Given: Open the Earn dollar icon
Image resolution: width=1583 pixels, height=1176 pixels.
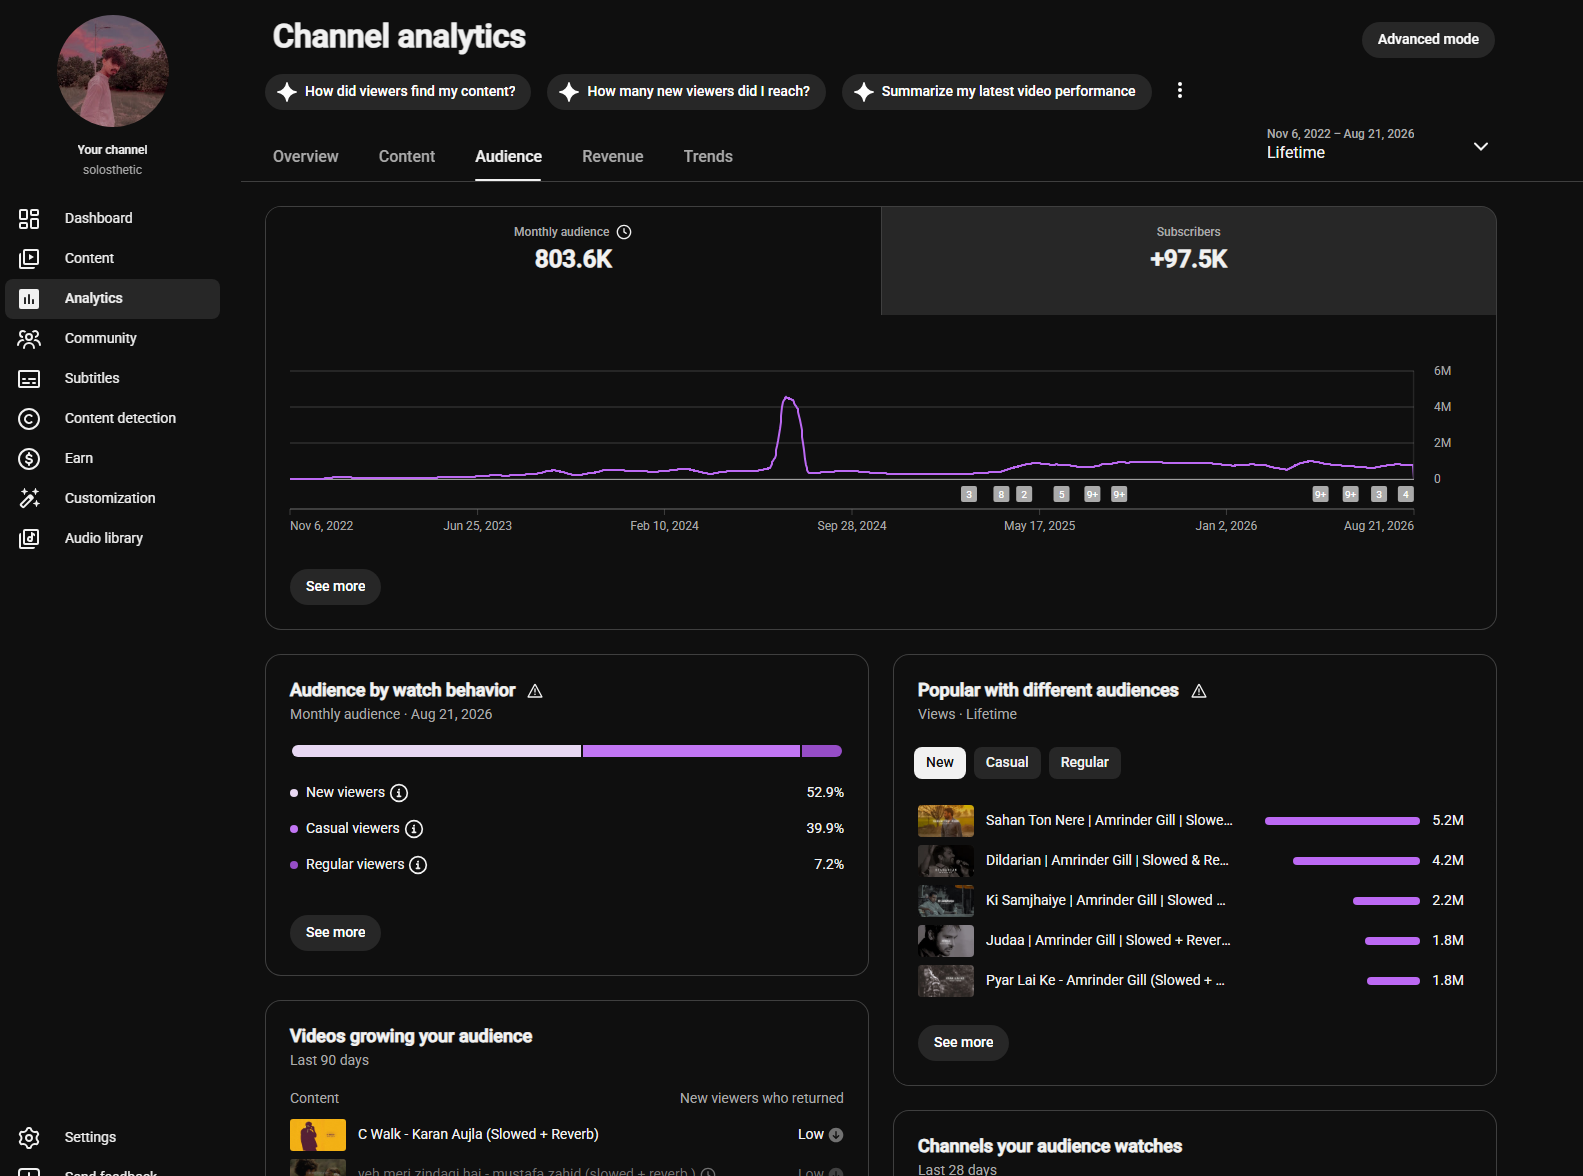Looking at the screenshot, I should 29,458.
